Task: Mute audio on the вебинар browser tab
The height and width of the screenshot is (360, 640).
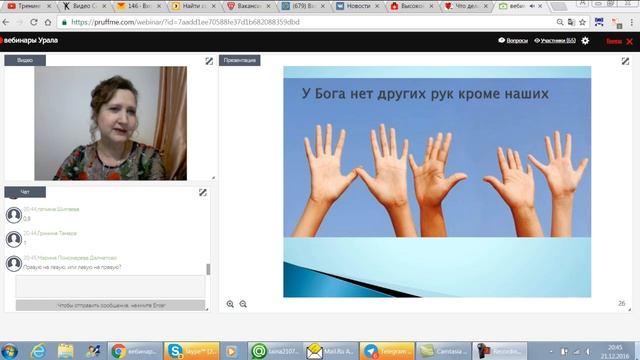Action: coord(532,6)
